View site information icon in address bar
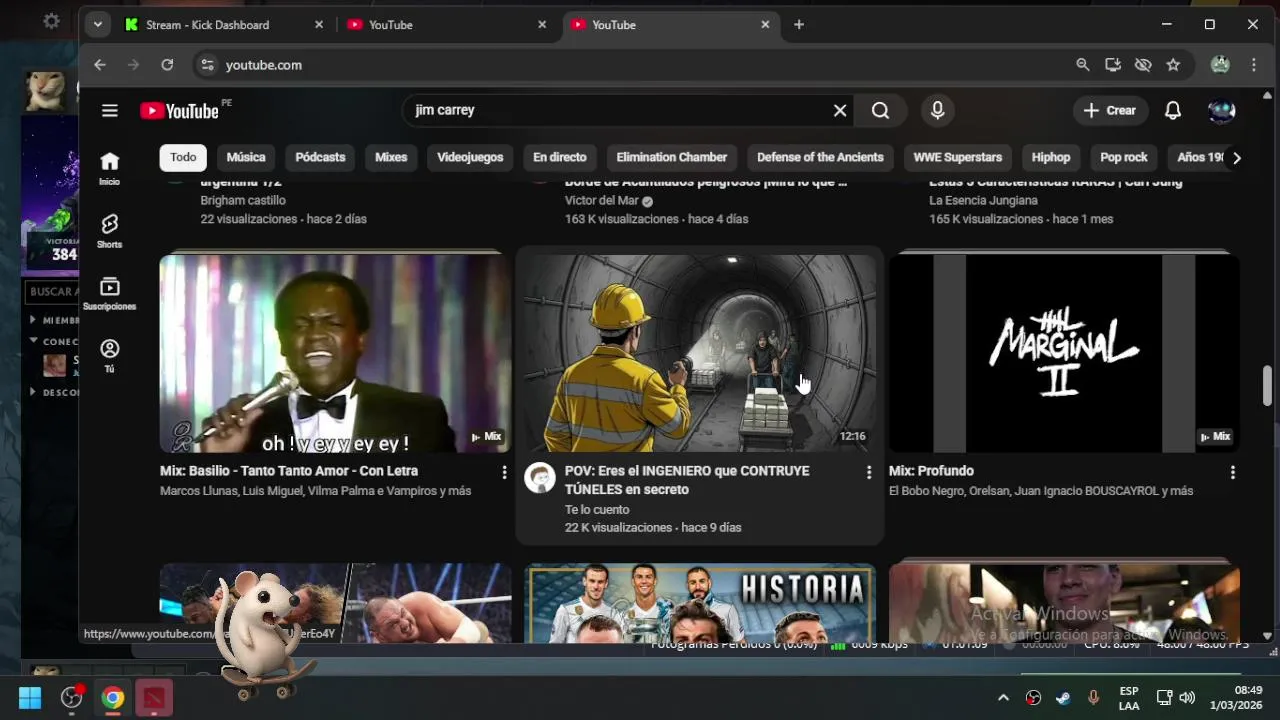The width and height of the screenshot is (1280, 720). pyautogui.click(x=207, y=65)
